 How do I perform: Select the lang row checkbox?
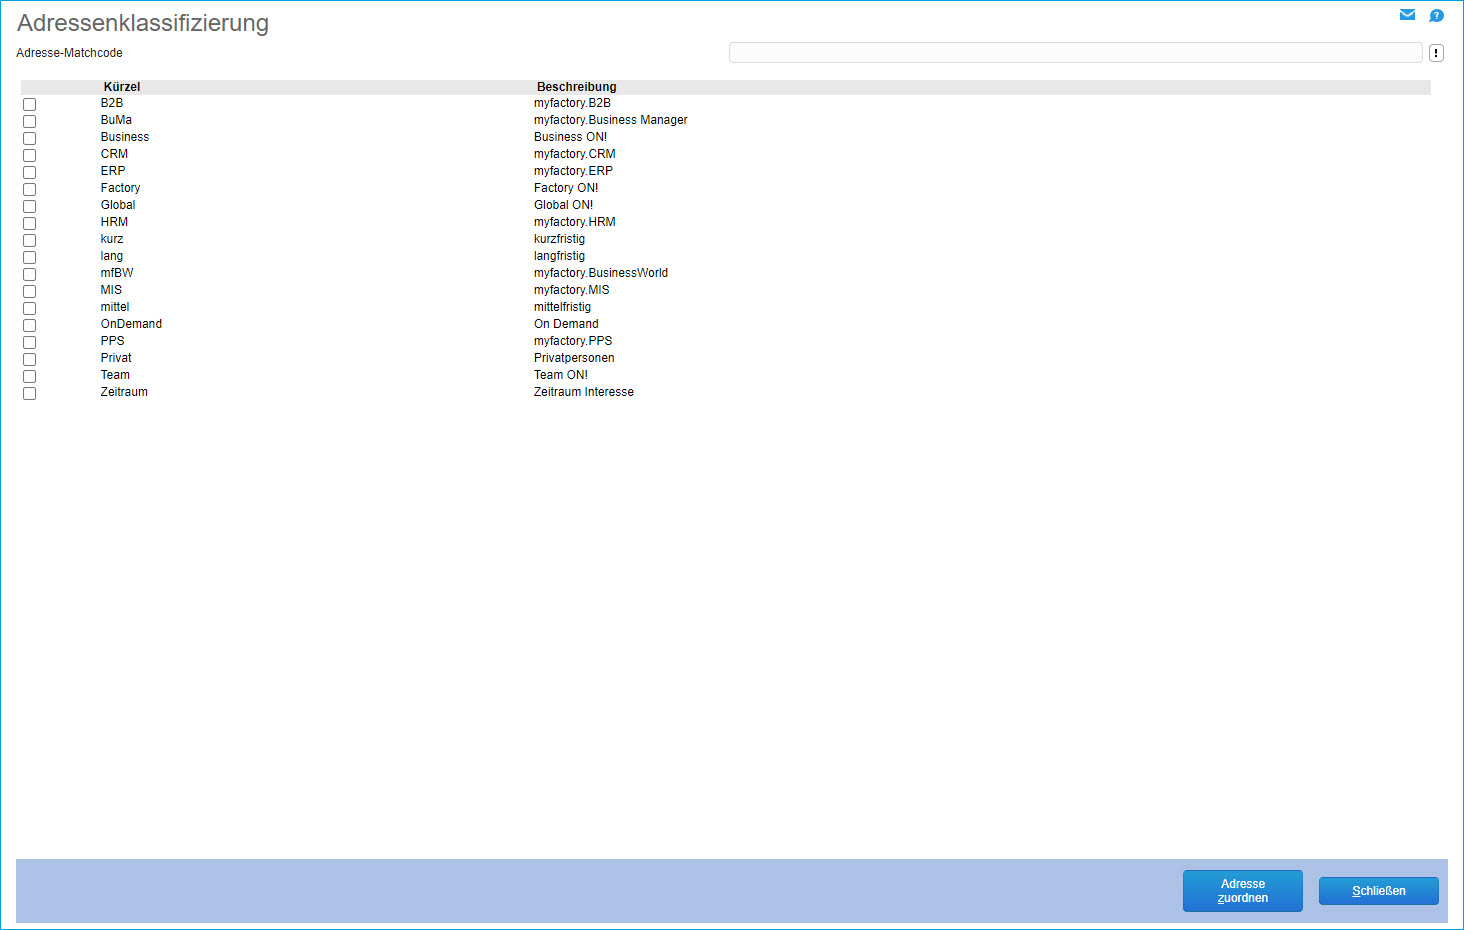[29, 257]
